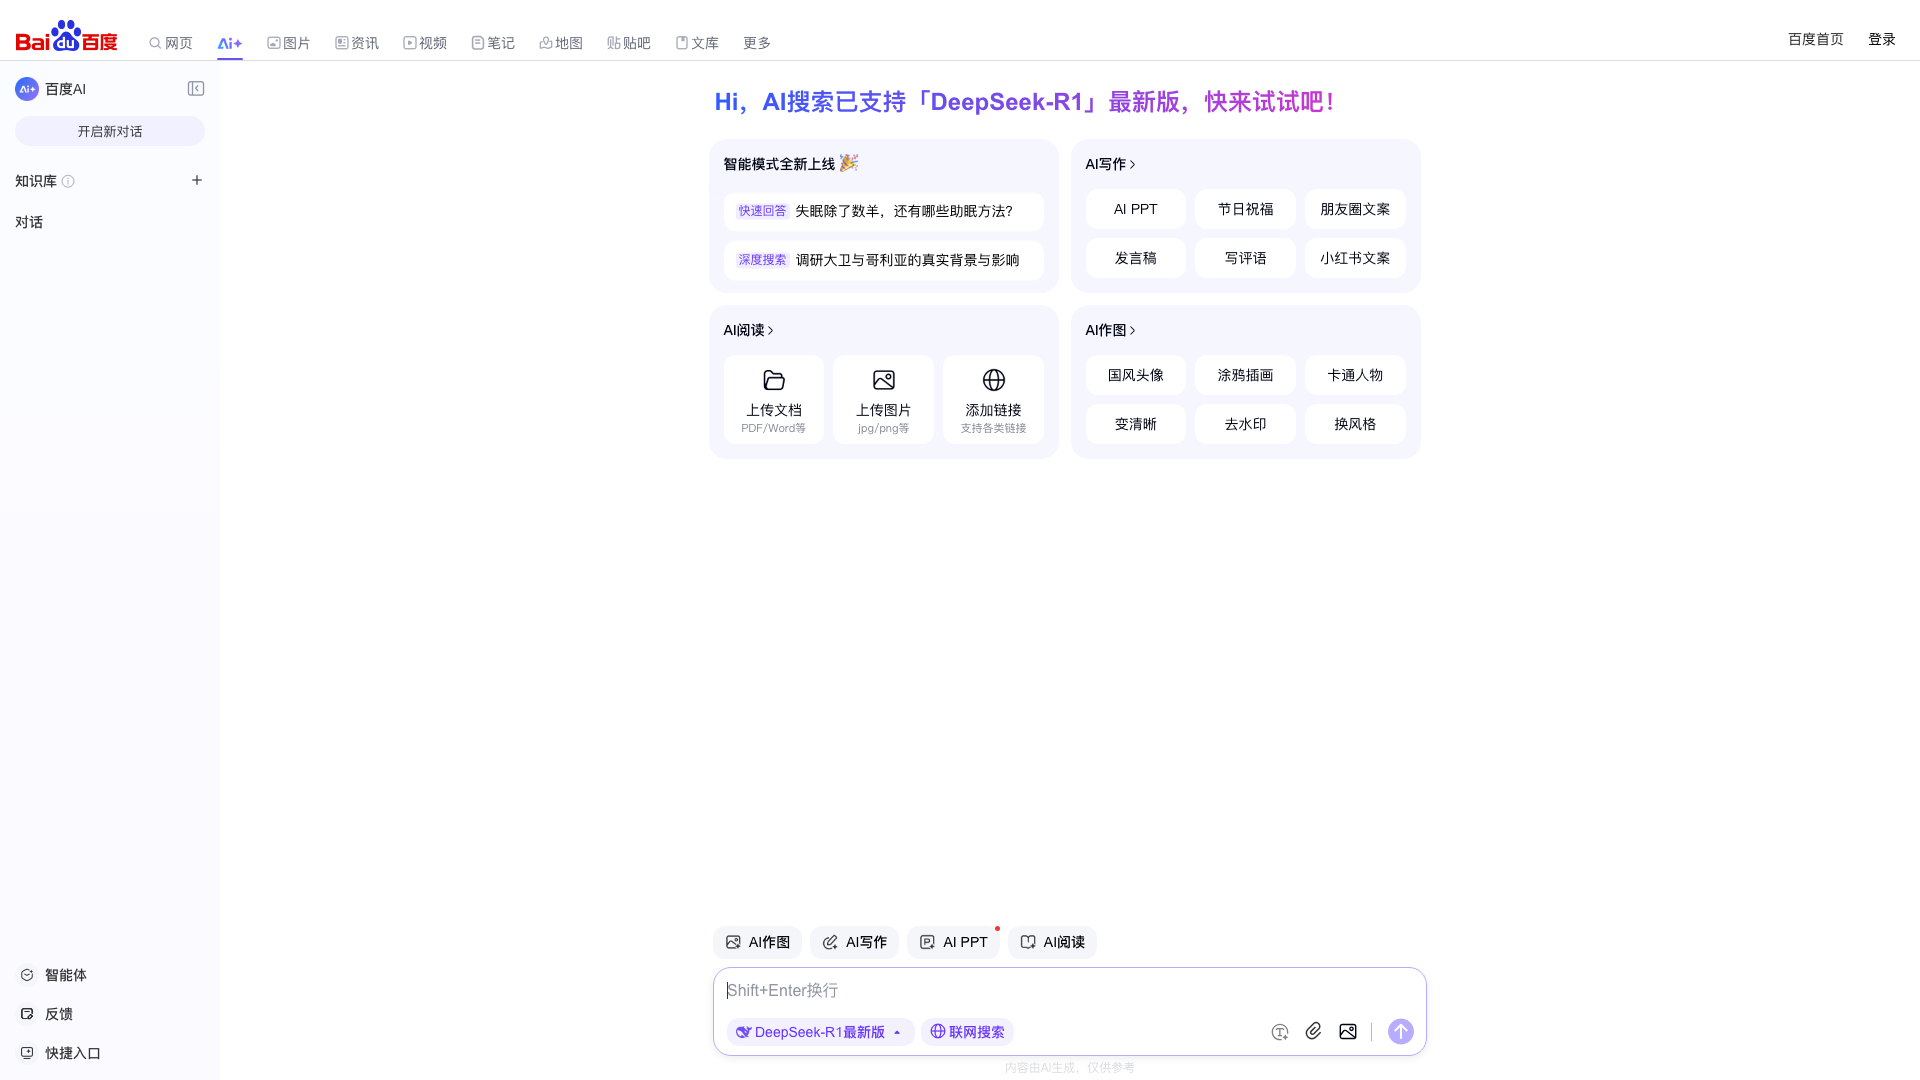Toggle the 联网搜索 web search option

click(x=967, y=1032)
